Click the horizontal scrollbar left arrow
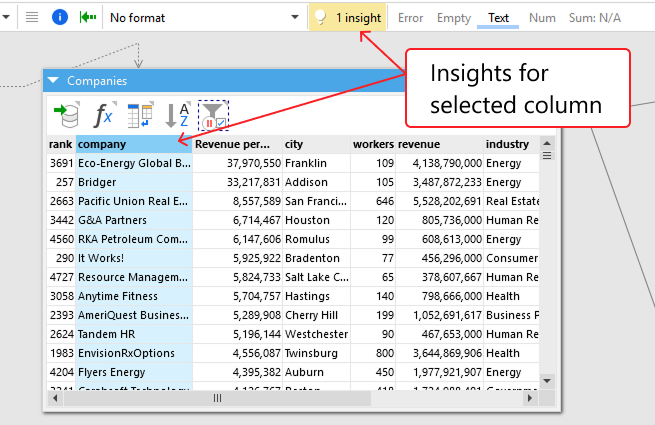 [55, 398]
